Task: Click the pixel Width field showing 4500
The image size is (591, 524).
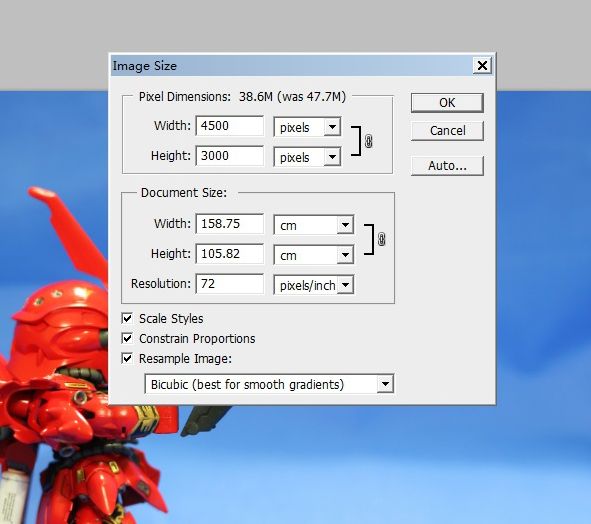Action: [230, 126]
